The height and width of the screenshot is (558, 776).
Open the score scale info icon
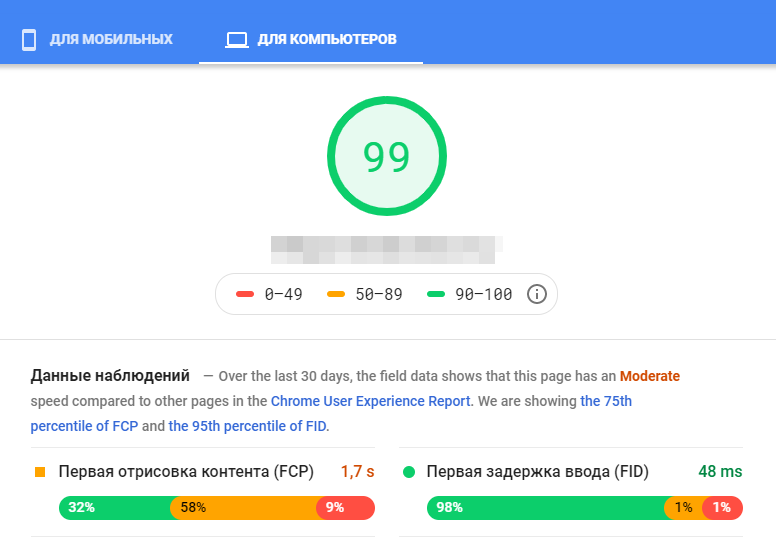pyautogui.click(x=537, y=294)
